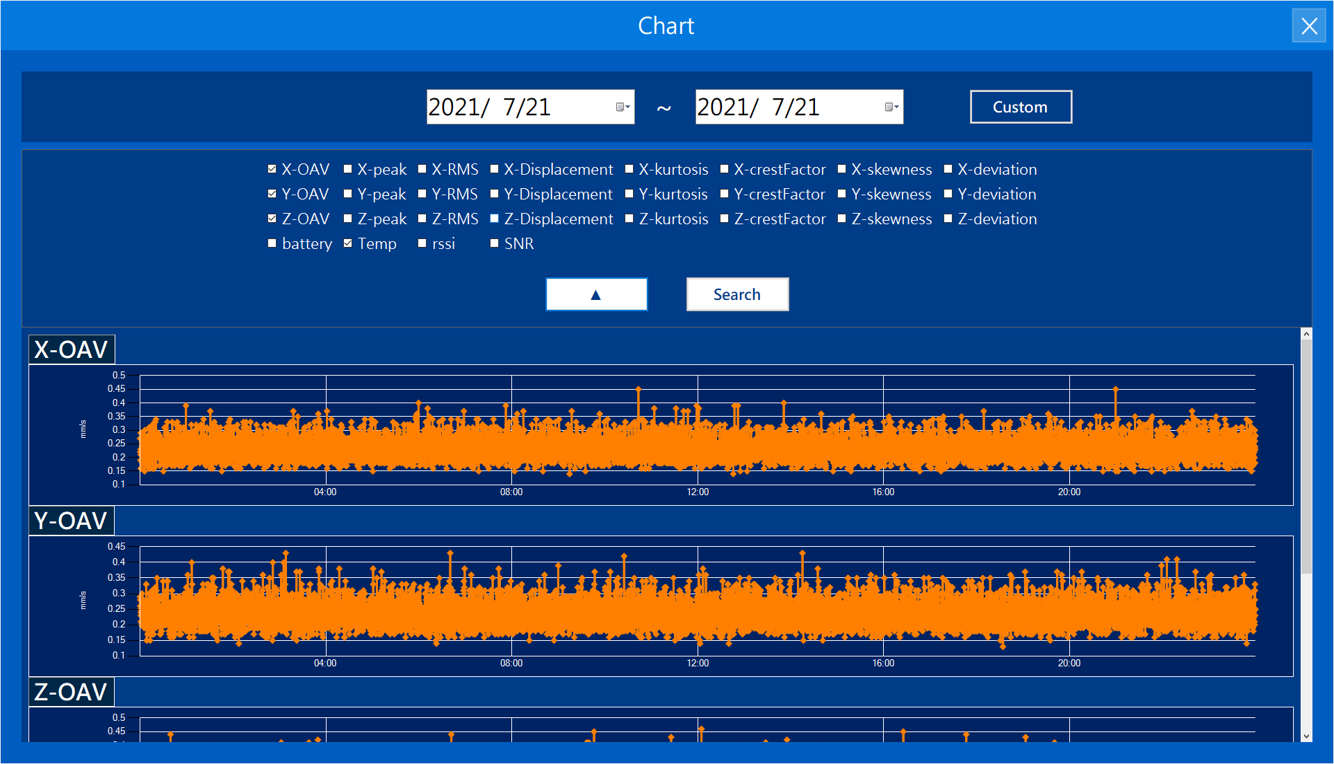Click the Y-OAV chart title label
The width and height of the screenshot is (1334, 764).
[x=71, y=521]
